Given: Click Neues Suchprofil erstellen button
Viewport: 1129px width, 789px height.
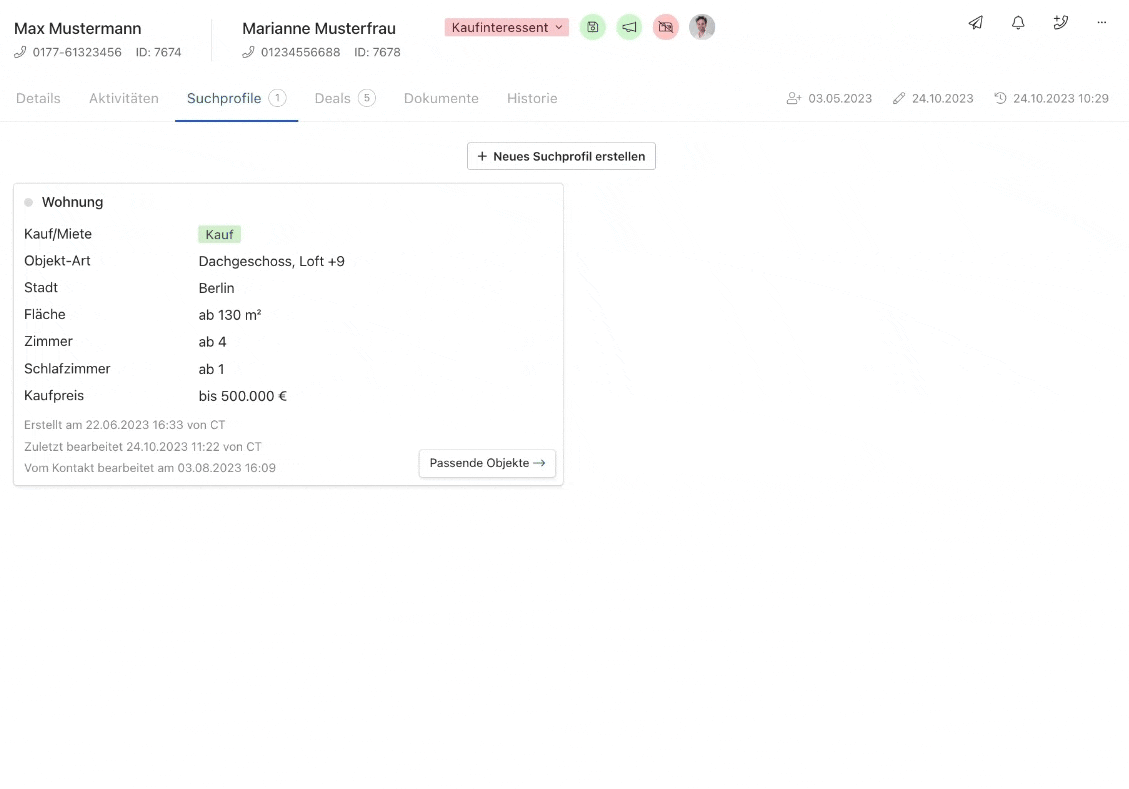Looking at the screenshot, I should pos(561,156).
